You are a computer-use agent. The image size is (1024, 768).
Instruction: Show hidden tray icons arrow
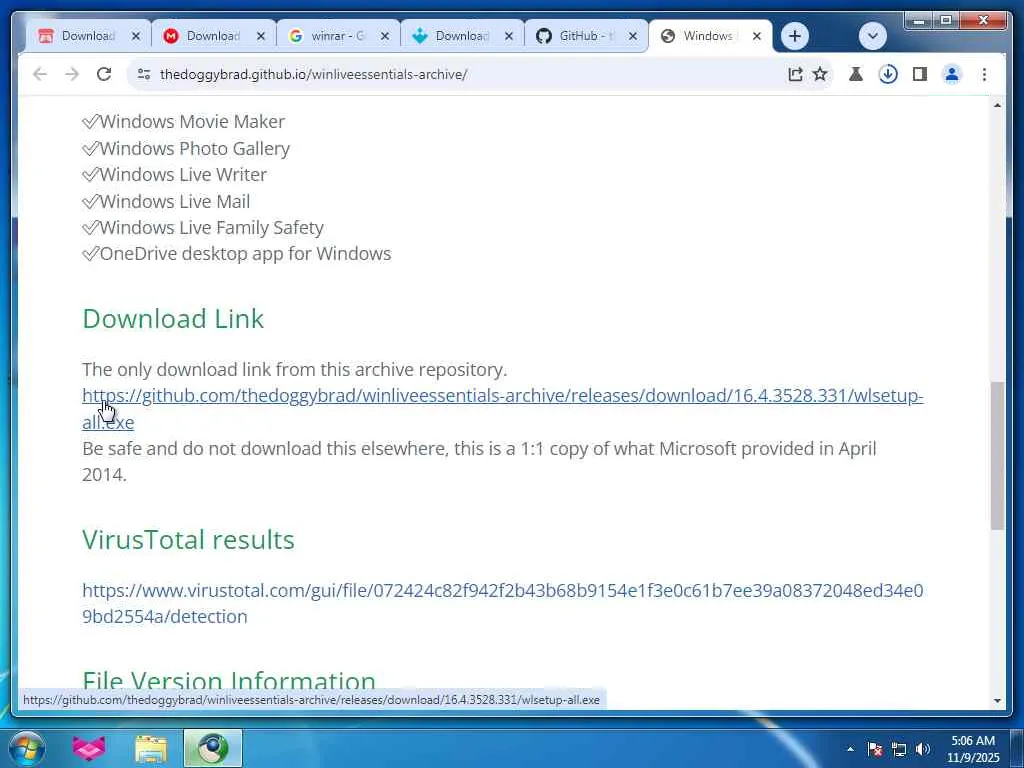(x=850, y=749)
